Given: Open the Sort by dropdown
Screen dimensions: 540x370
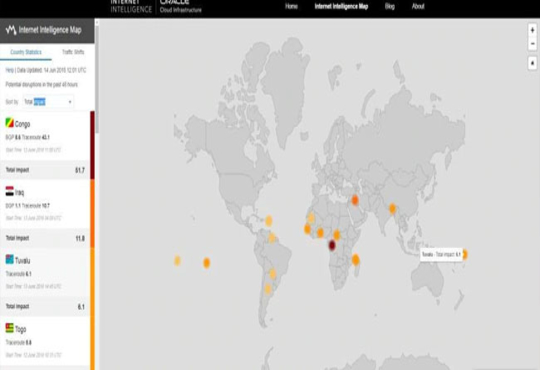Looking at the screenshot, I should tap(48, 102).
